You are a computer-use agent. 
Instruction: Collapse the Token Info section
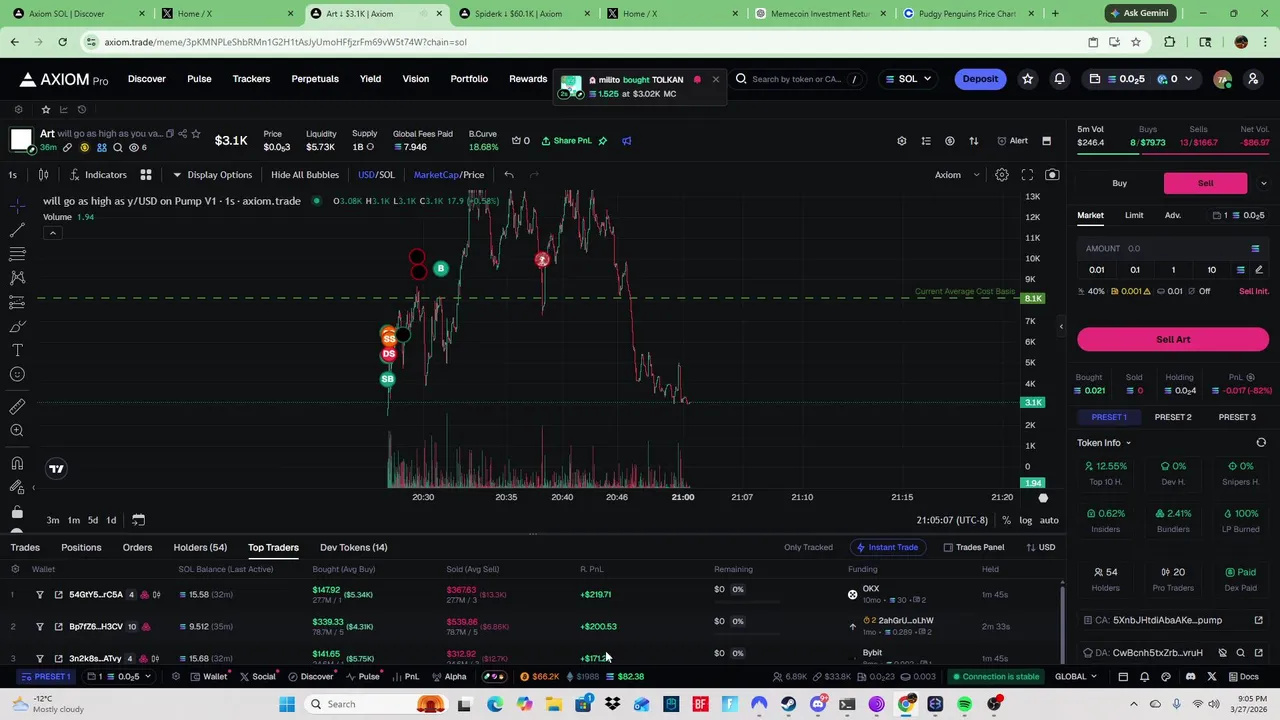coord(1104,443)
